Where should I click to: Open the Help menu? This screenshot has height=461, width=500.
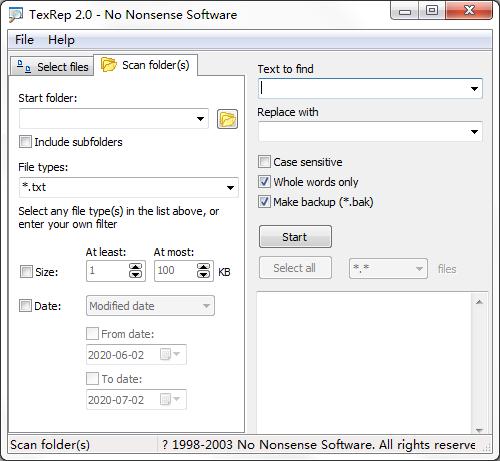pos(61,40)
